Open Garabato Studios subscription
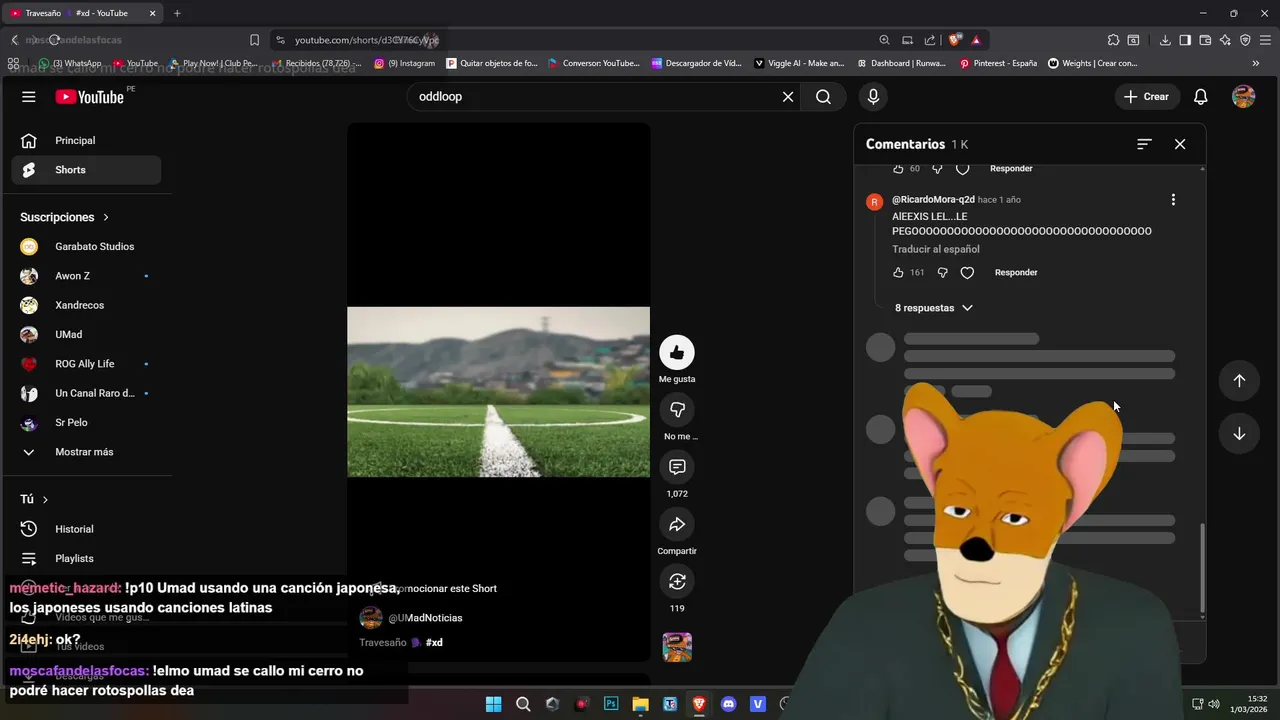This screenshot has height=720, width=1280. click(x=86, y=247)
